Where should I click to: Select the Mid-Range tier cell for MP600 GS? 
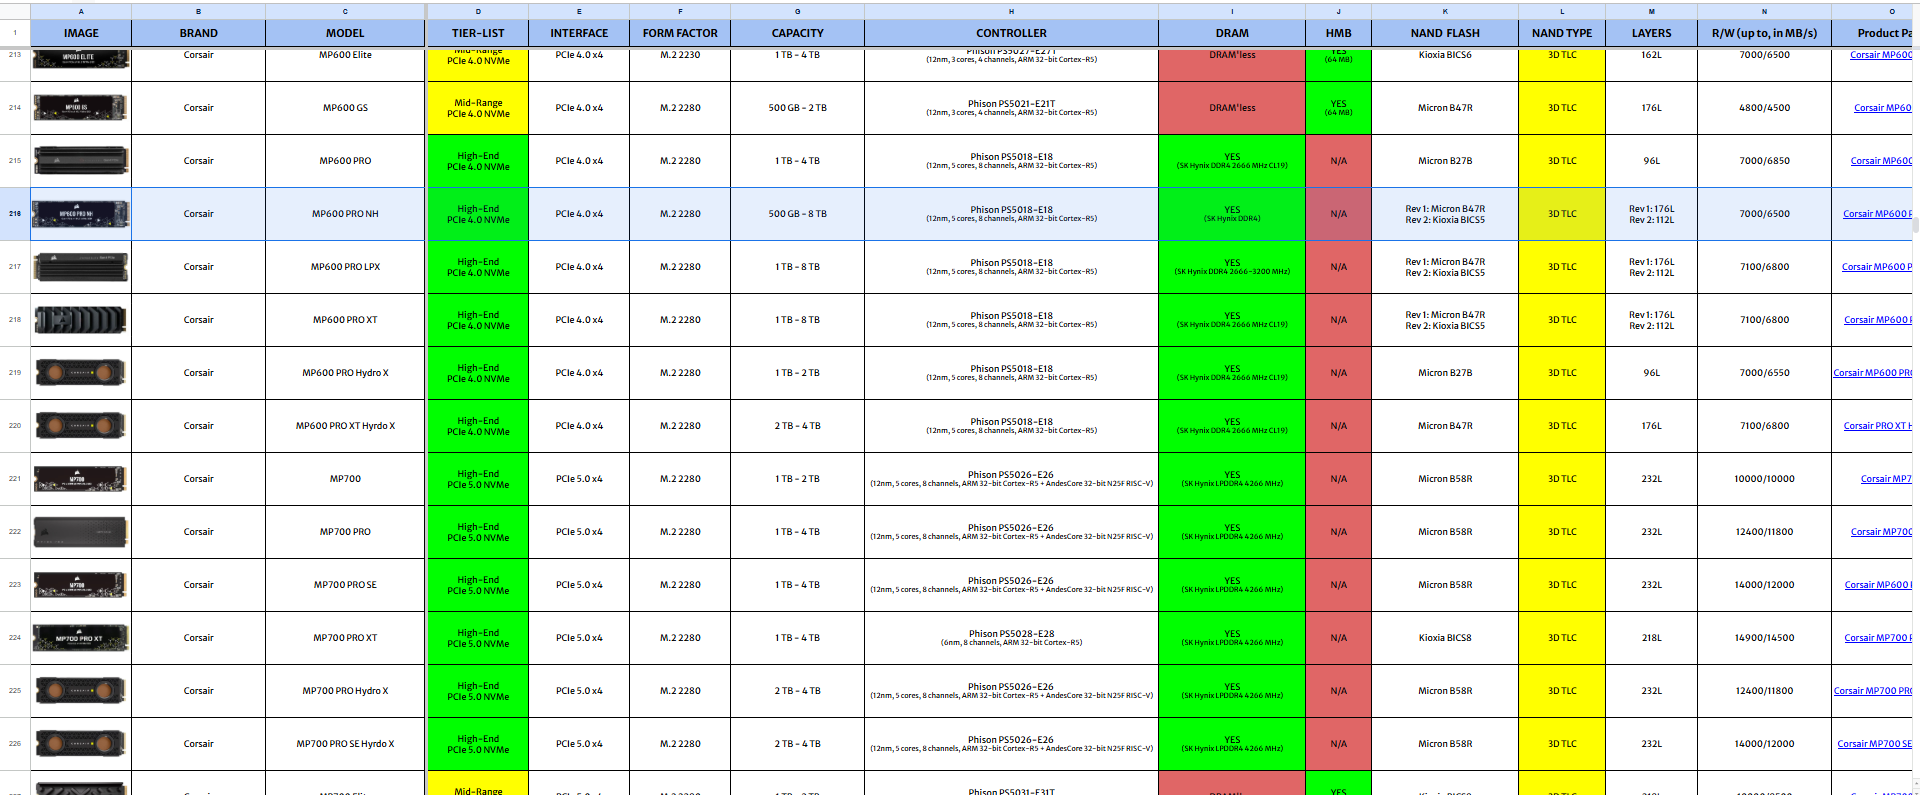(478, 108)
